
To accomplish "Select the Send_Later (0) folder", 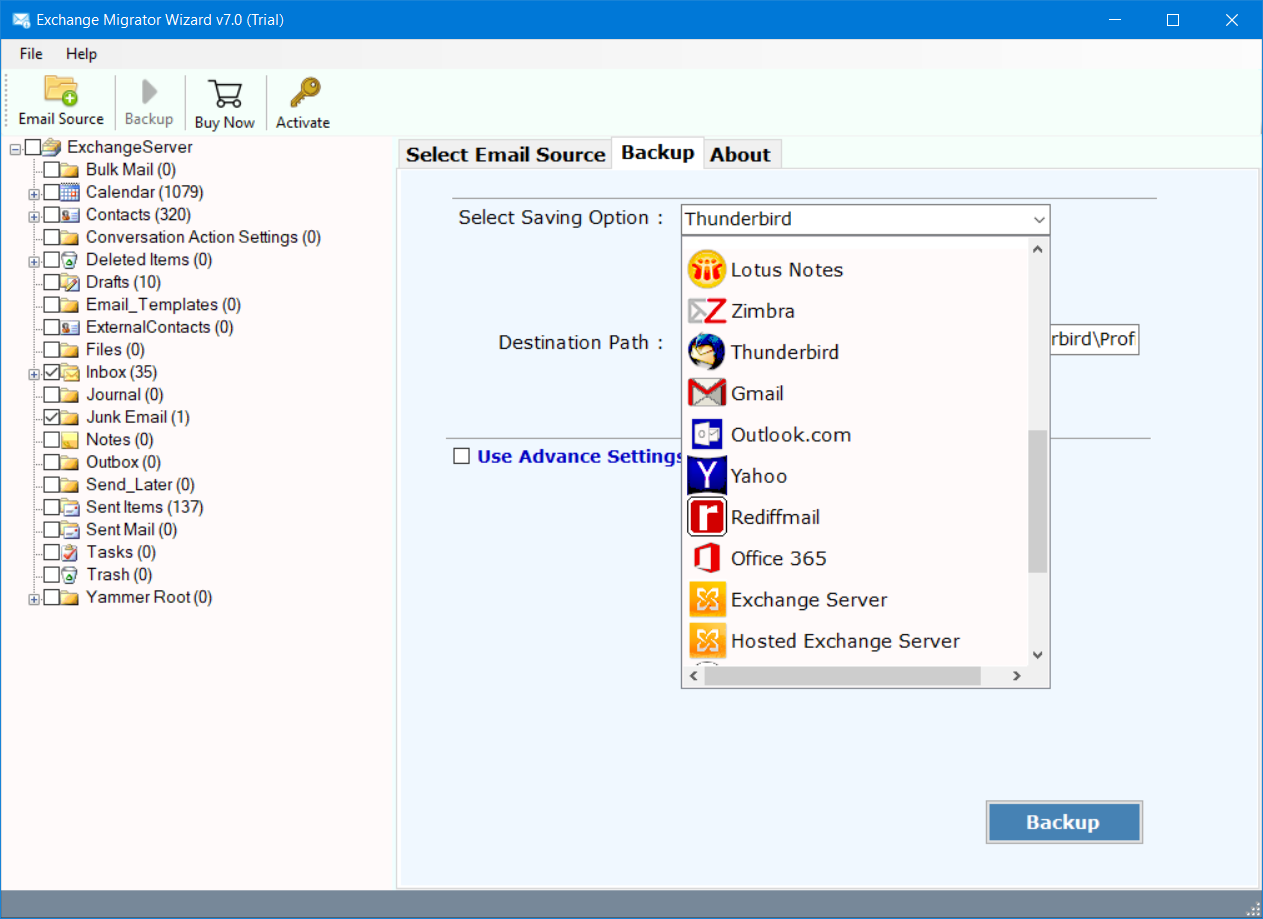I will [140, 485].
